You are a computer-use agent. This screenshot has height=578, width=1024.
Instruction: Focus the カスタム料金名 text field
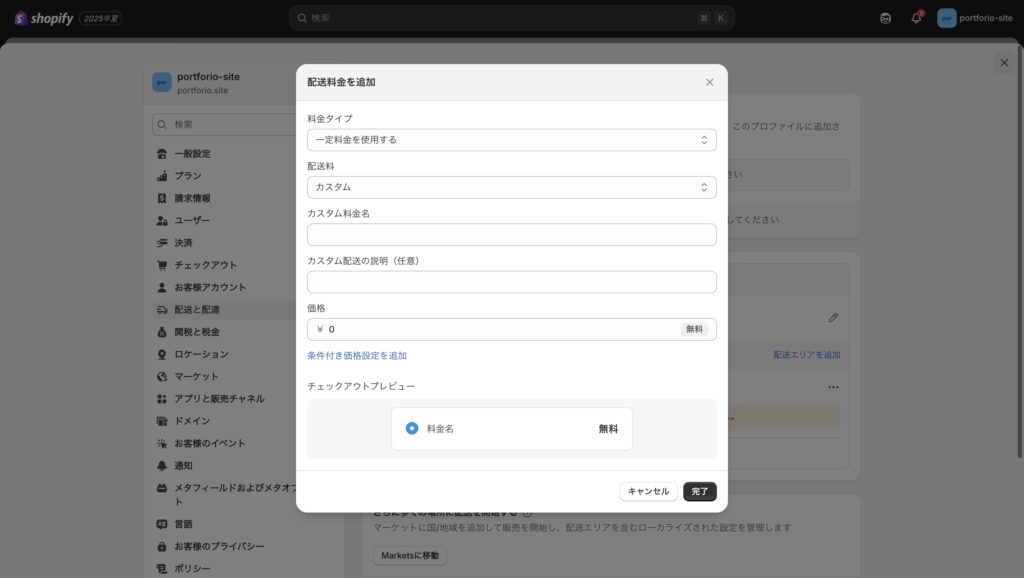511,235
